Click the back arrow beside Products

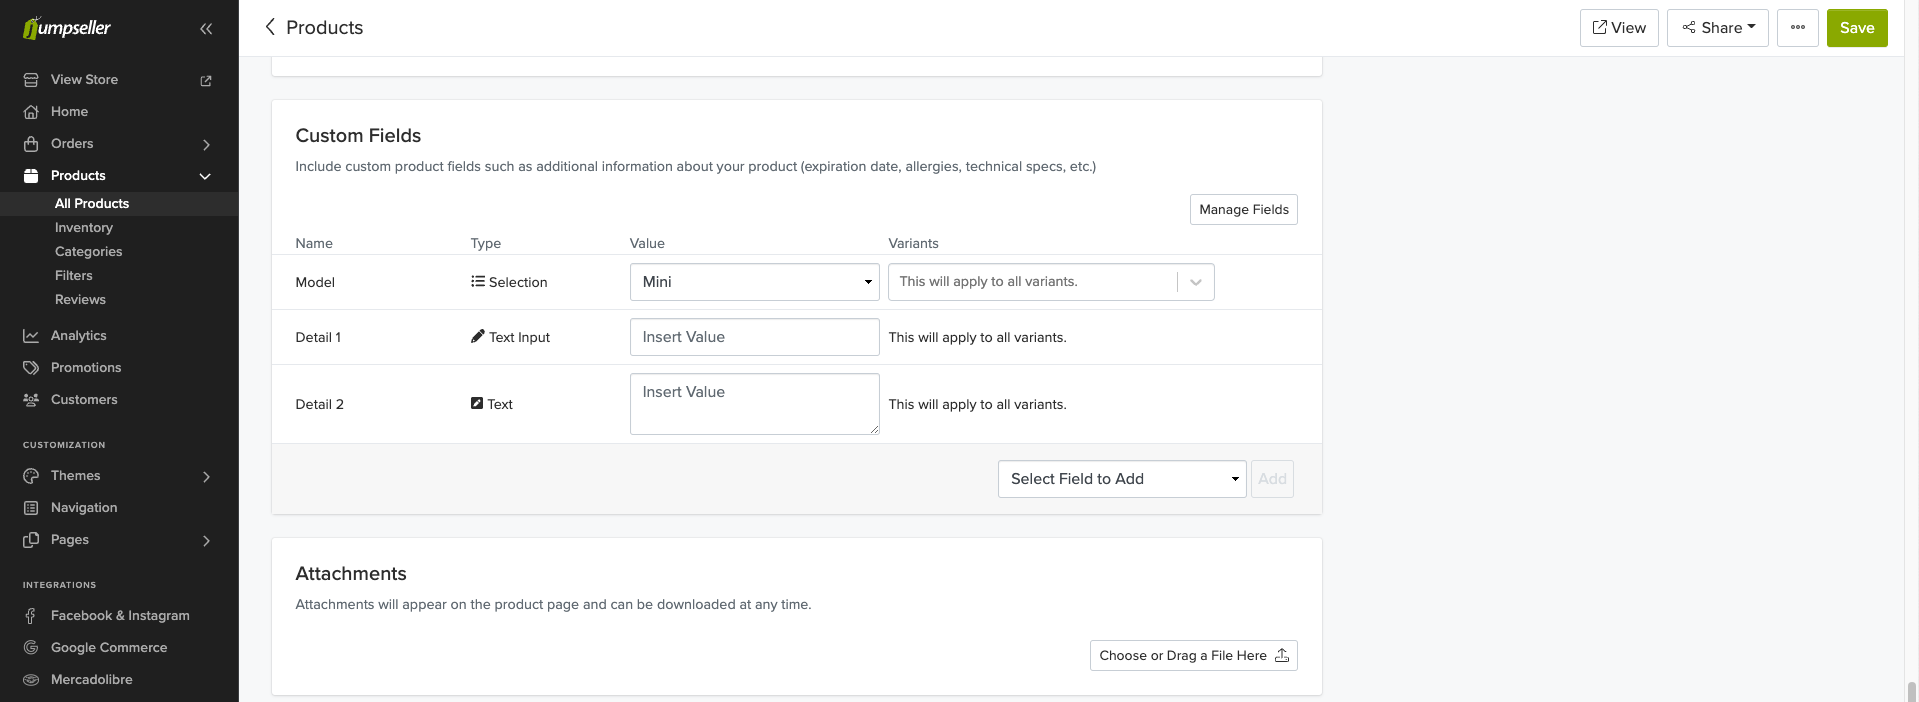[270, 27]
